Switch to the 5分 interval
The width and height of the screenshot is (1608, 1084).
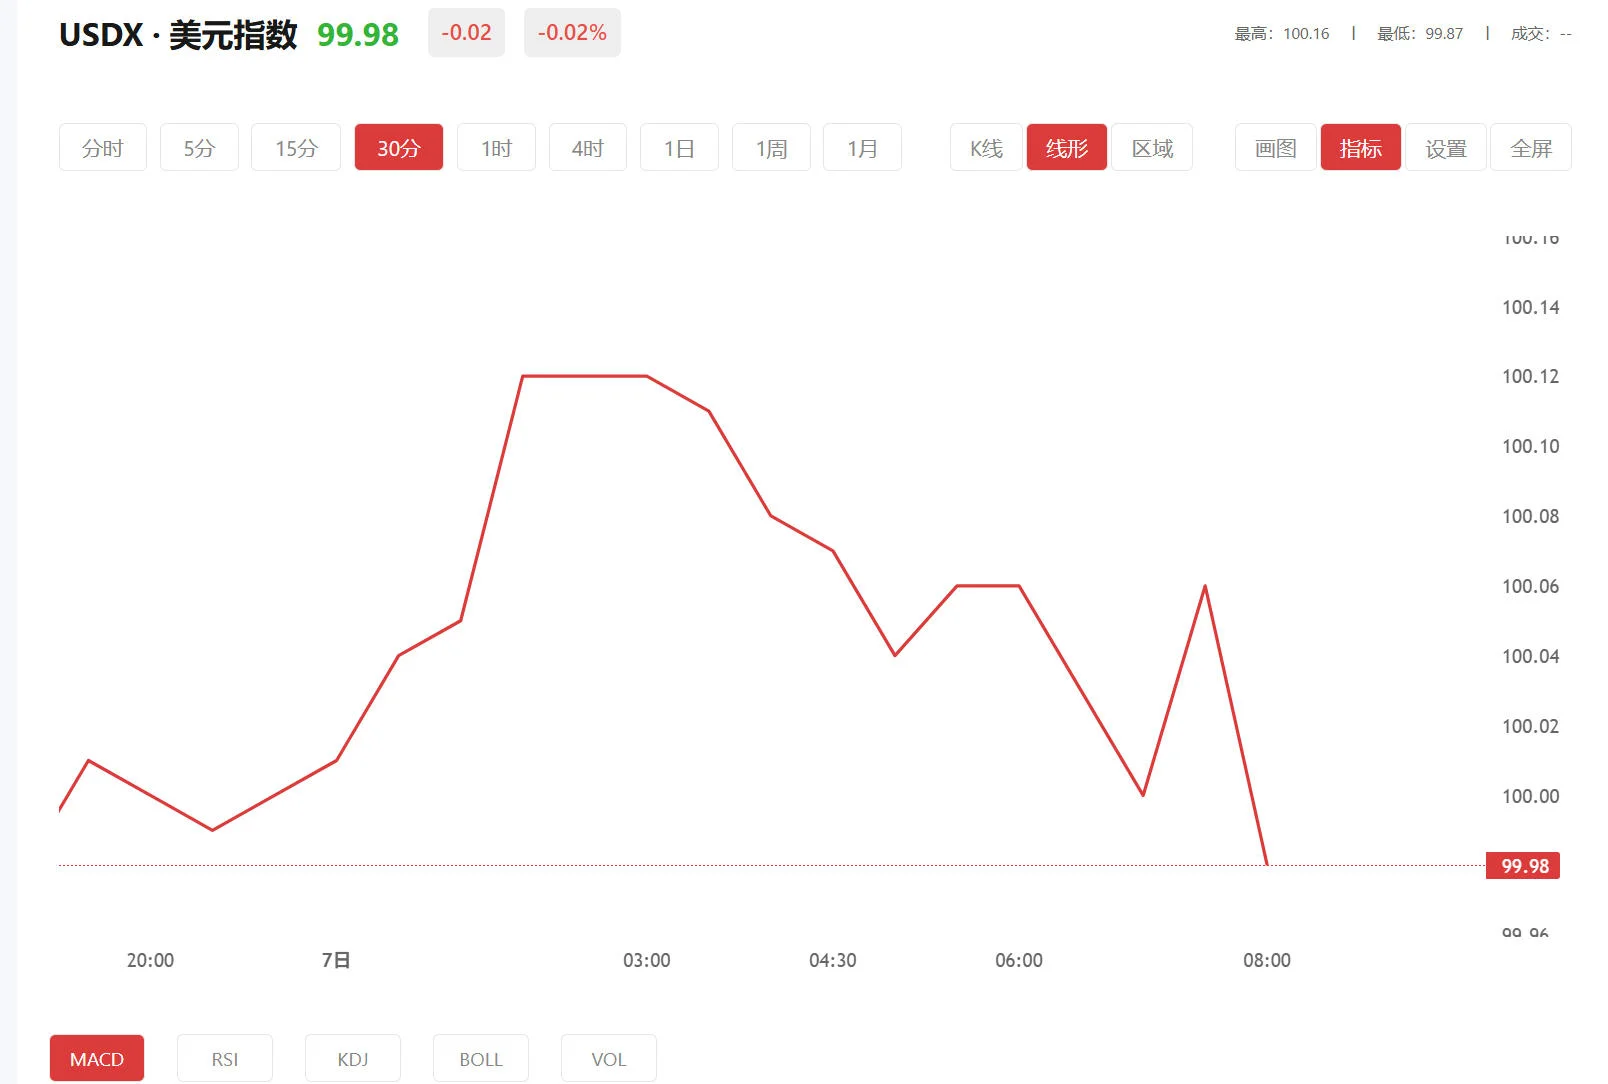point(199,148)
